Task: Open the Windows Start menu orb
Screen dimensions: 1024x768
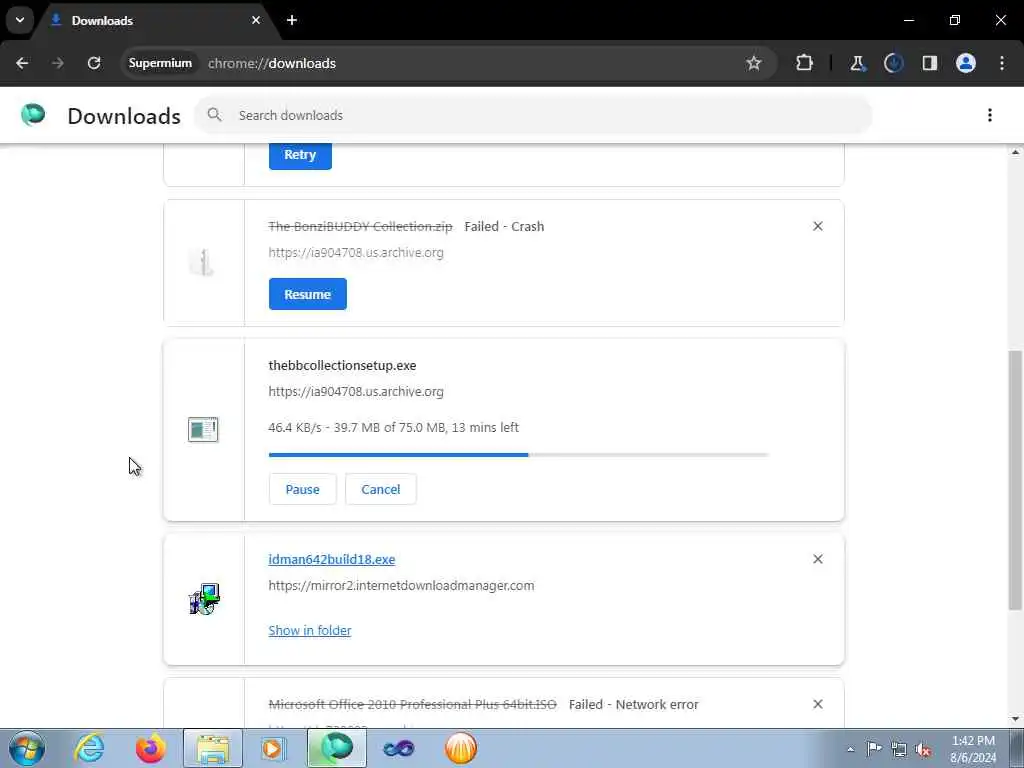Action: tap(27, 748)
